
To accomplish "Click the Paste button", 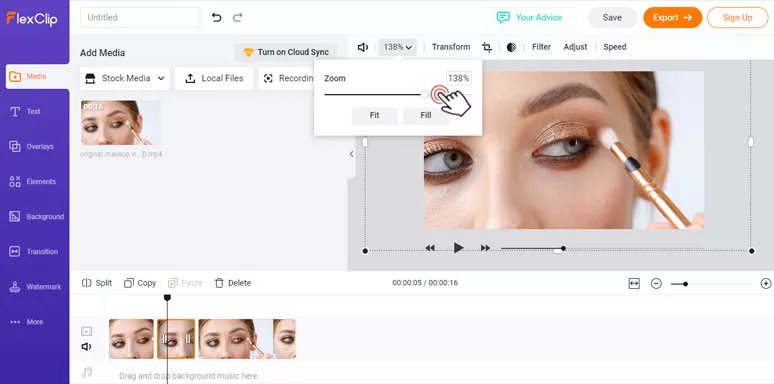I will click(185, 283).
